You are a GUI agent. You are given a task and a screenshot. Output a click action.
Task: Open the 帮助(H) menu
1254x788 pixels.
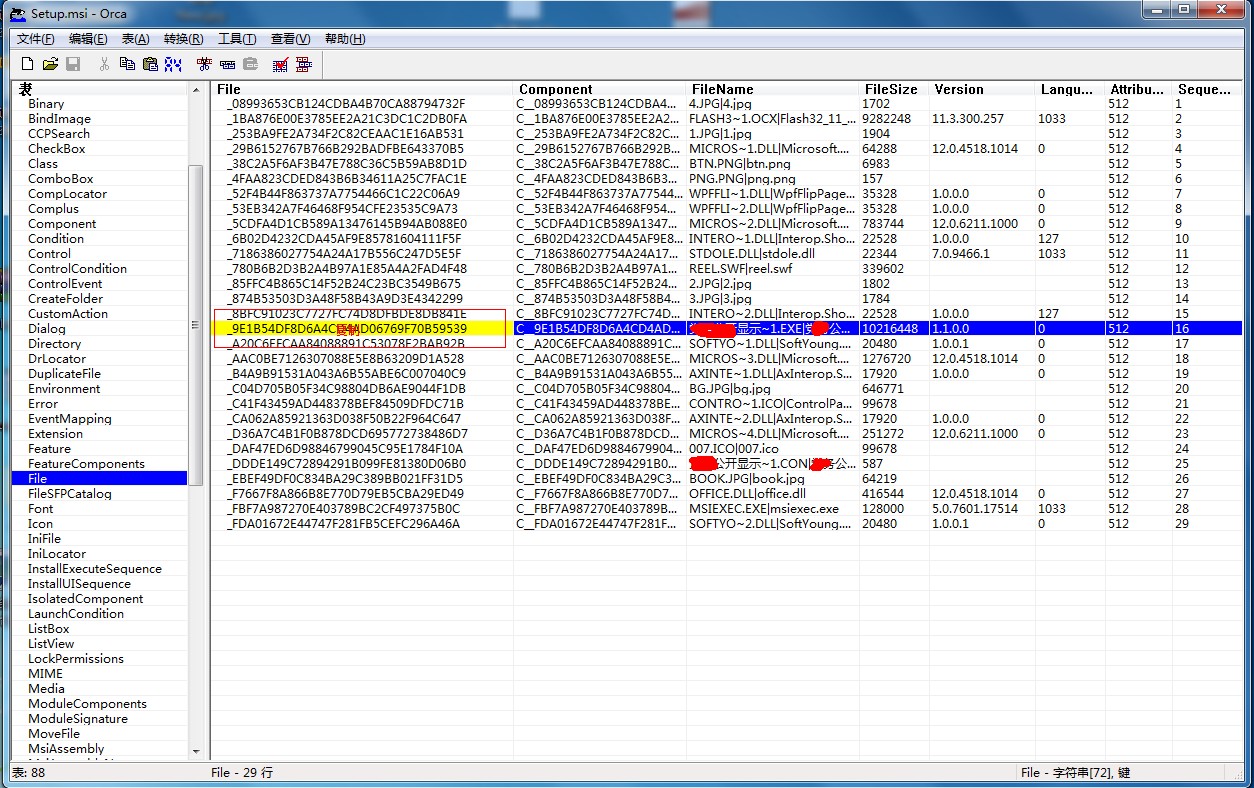345,39
